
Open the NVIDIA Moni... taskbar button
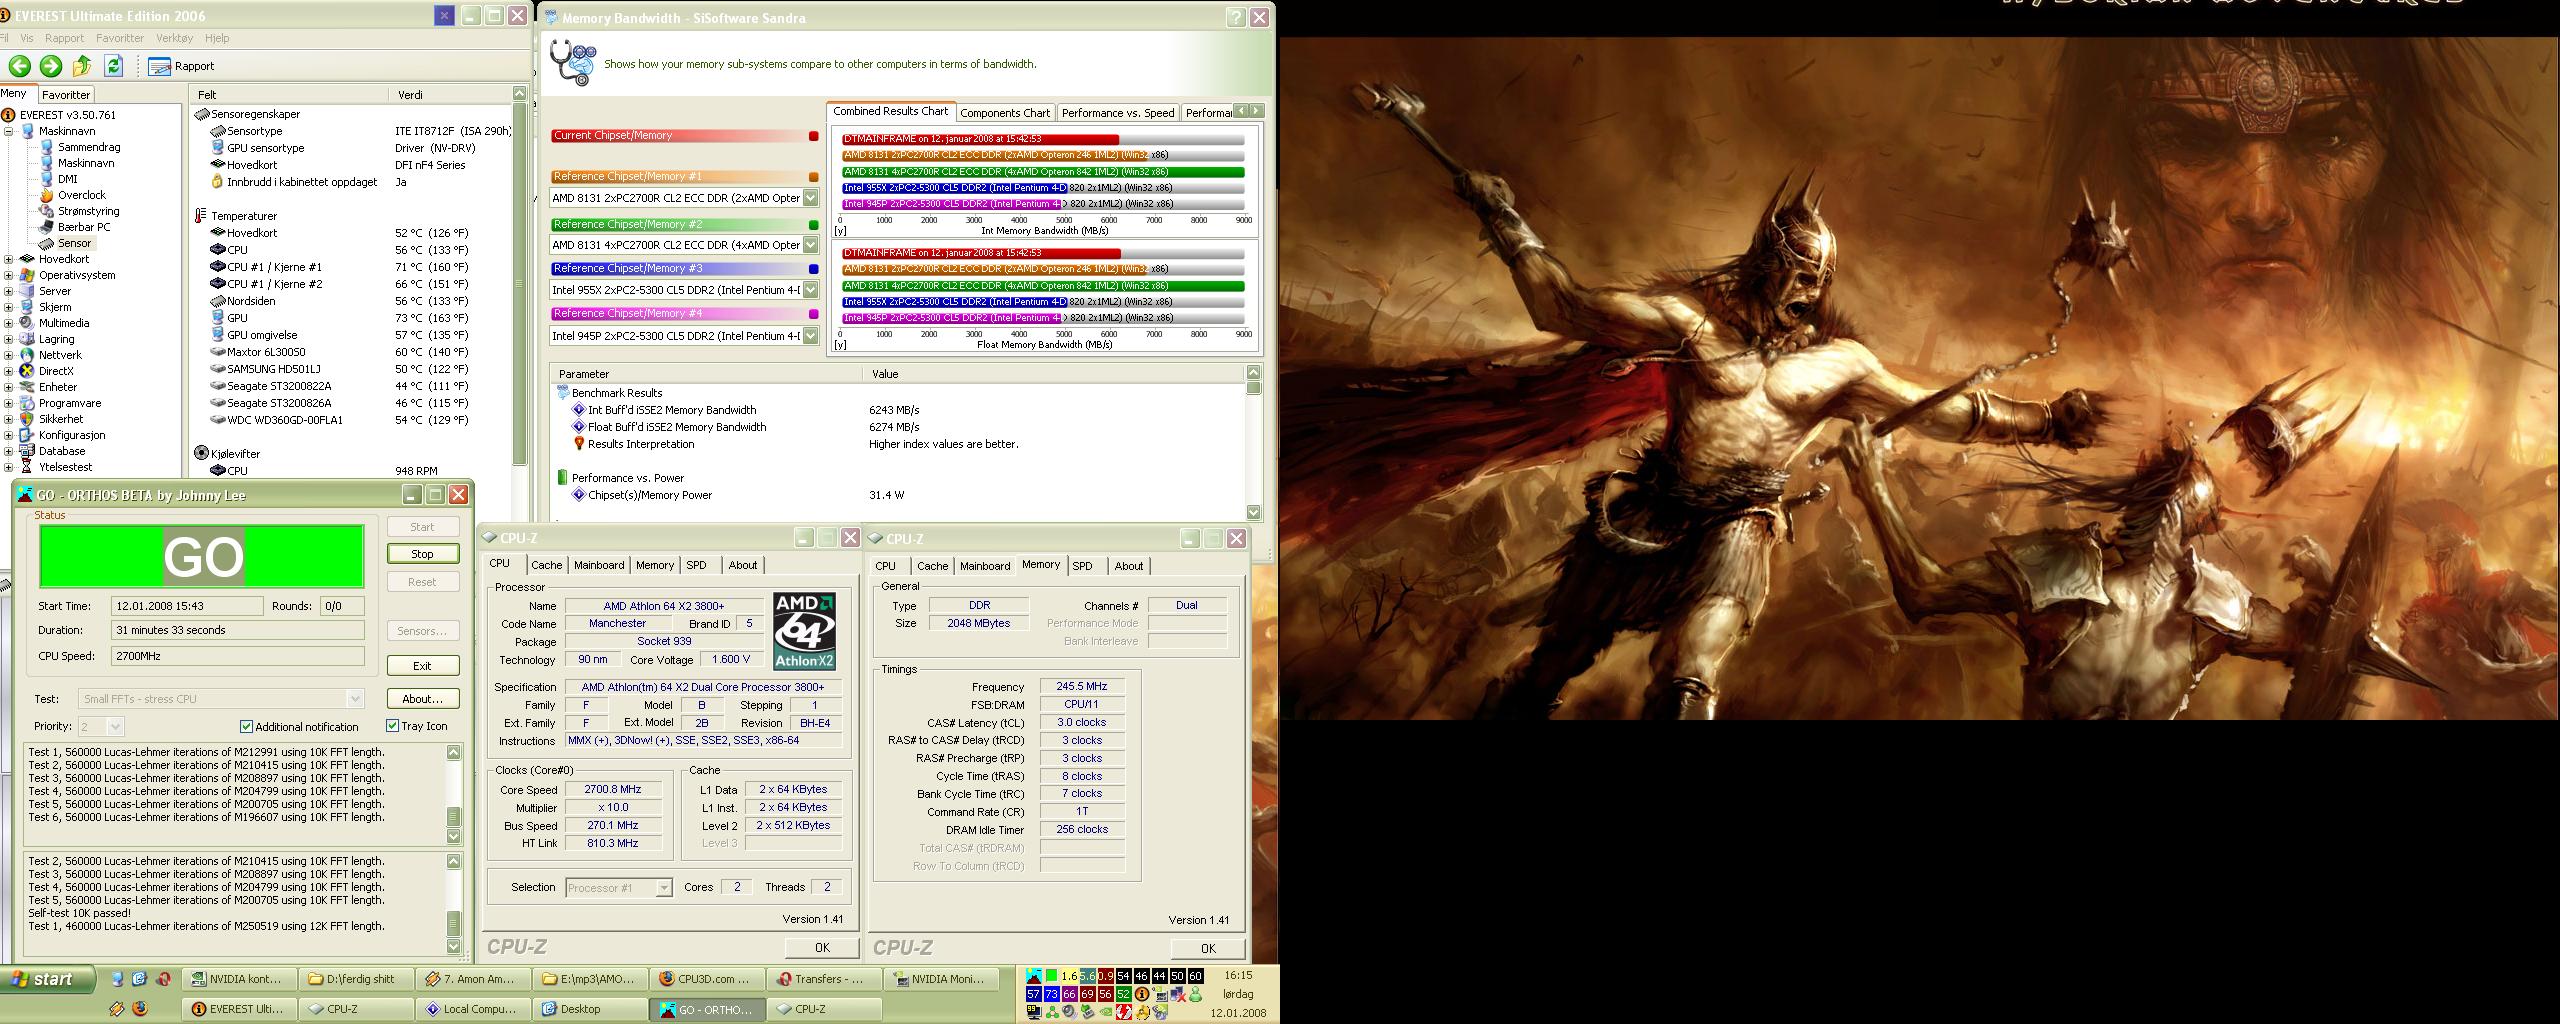(940, 979)
